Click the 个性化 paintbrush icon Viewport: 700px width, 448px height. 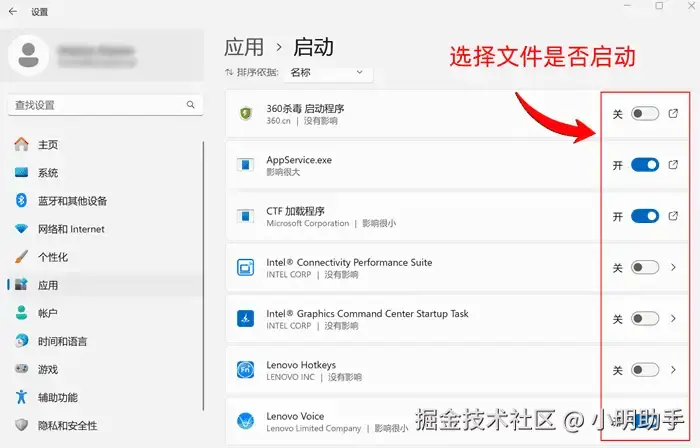(21, 257)
